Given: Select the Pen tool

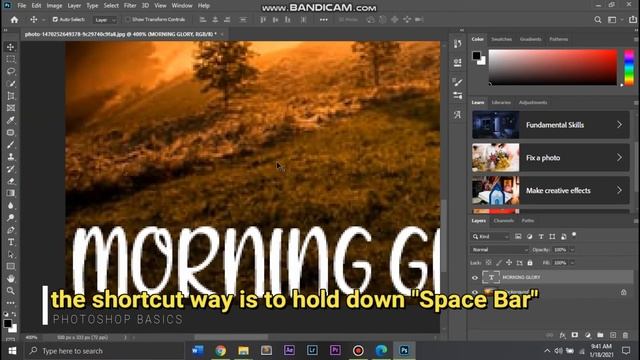Looking at the screenshot, I should [x=11, y=230].
